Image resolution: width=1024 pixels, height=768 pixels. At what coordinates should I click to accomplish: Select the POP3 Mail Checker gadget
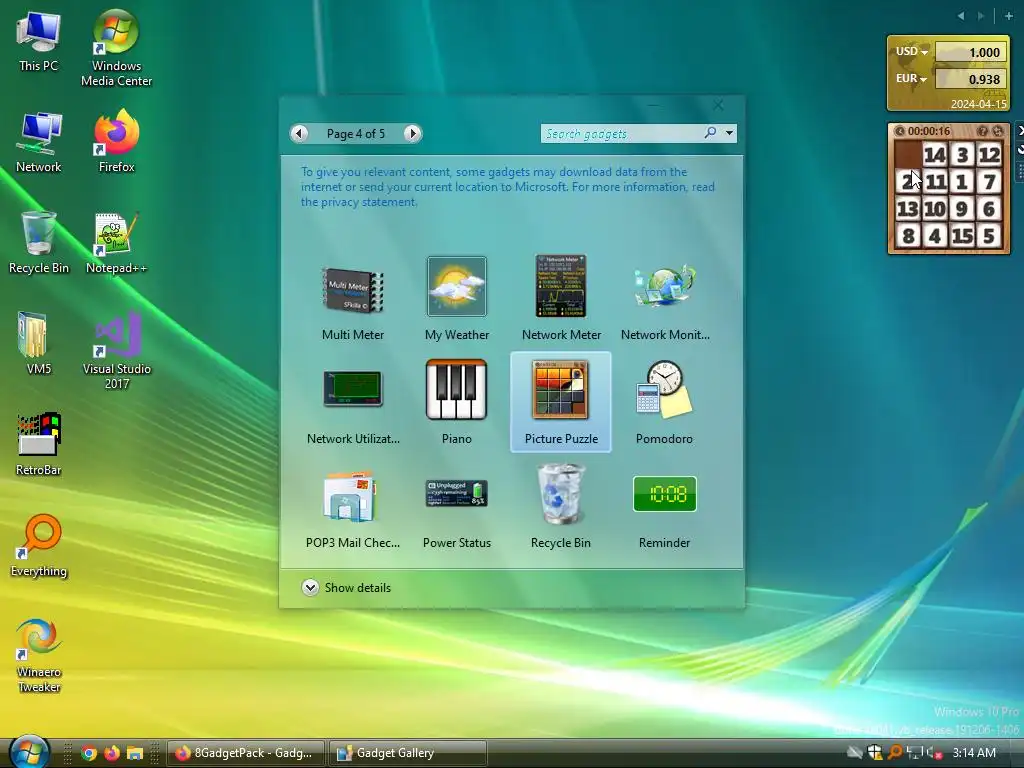pyautogui.click(x=353, y=506)
